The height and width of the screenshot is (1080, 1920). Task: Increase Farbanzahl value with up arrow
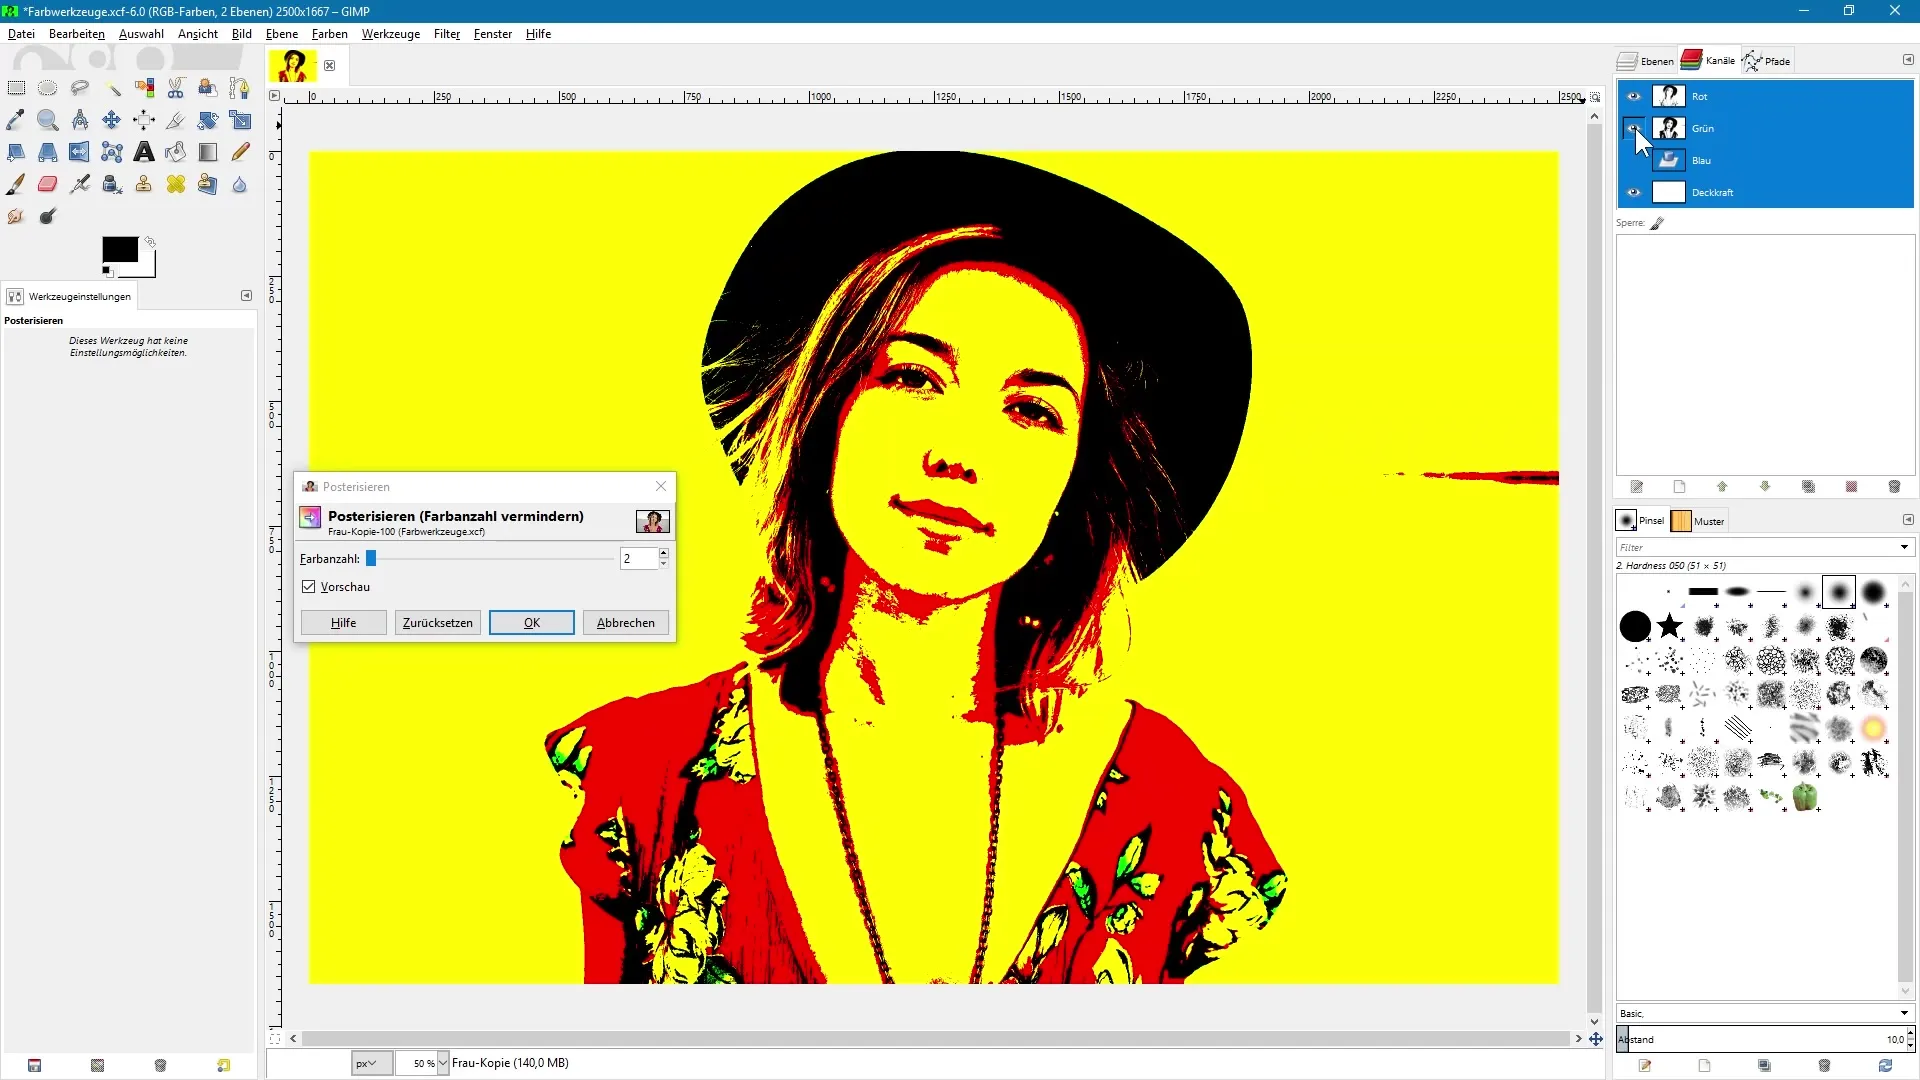point(663,552)
